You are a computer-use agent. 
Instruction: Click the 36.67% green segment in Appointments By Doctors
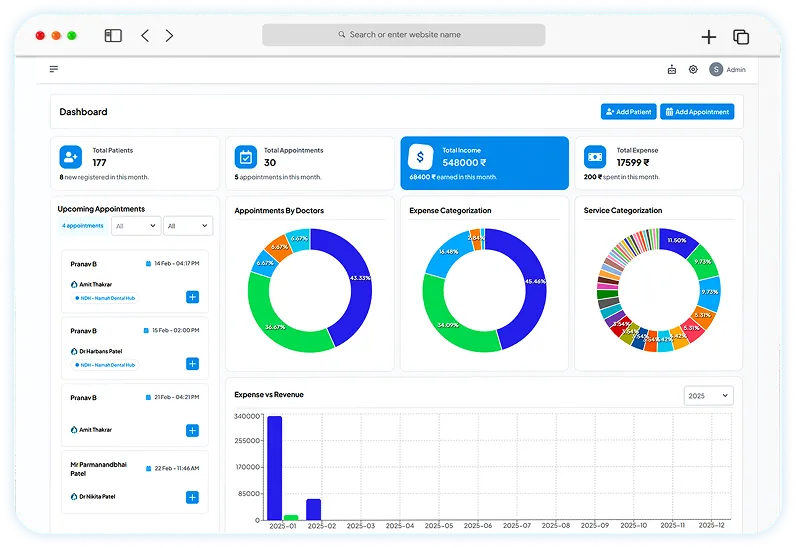tap(274, 325)
